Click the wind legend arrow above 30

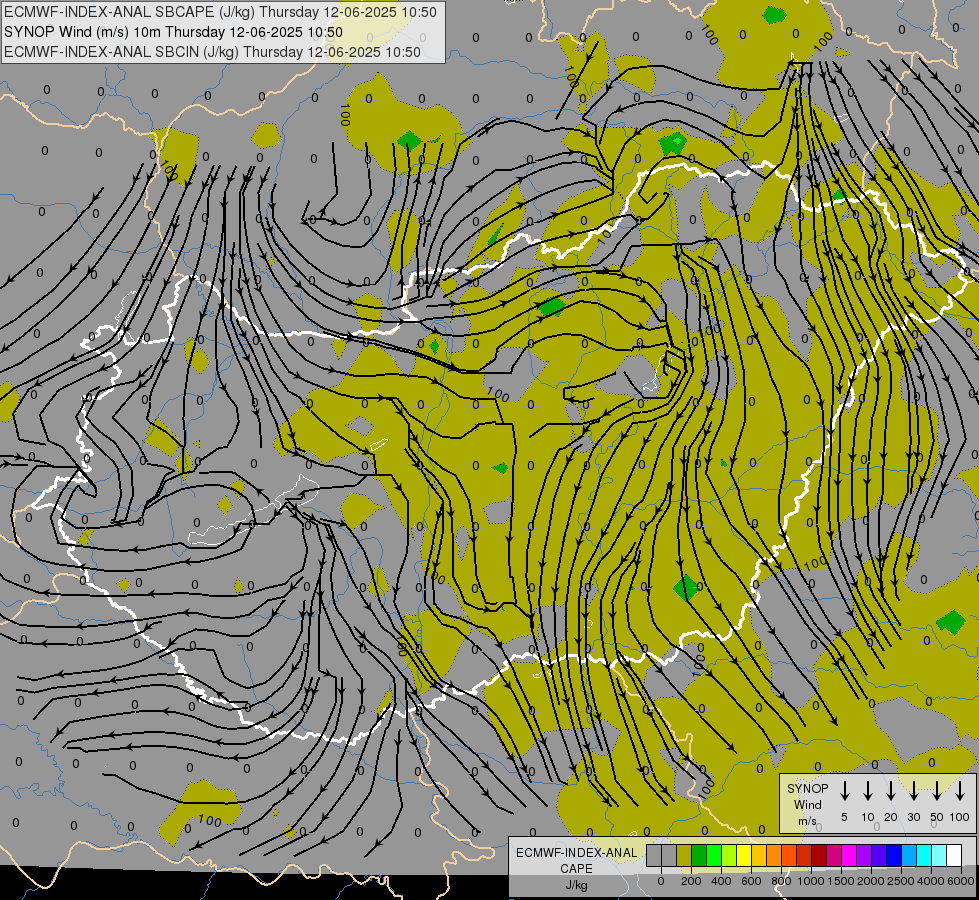pos(913,791)
